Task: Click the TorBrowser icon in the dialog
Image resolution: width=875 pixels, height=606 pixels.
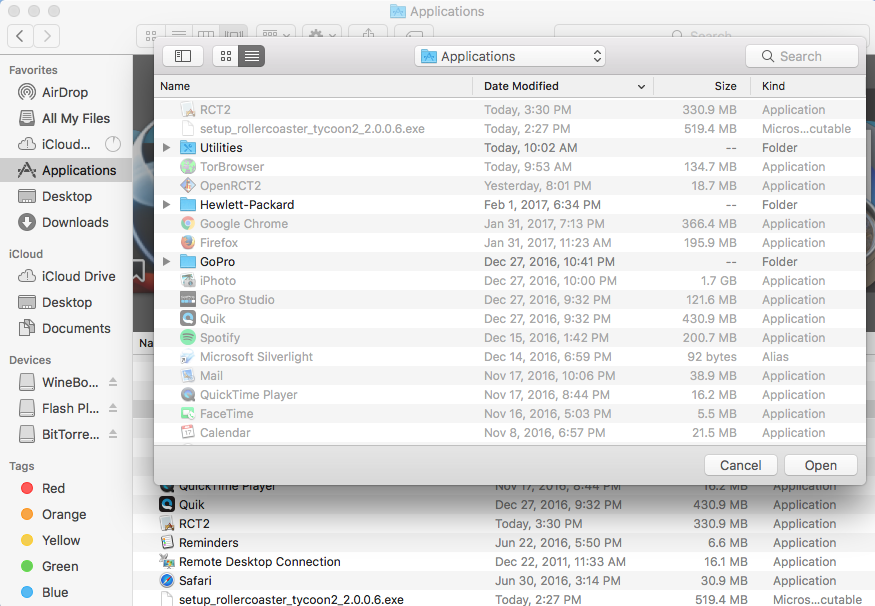Action: tap(188, 166)
